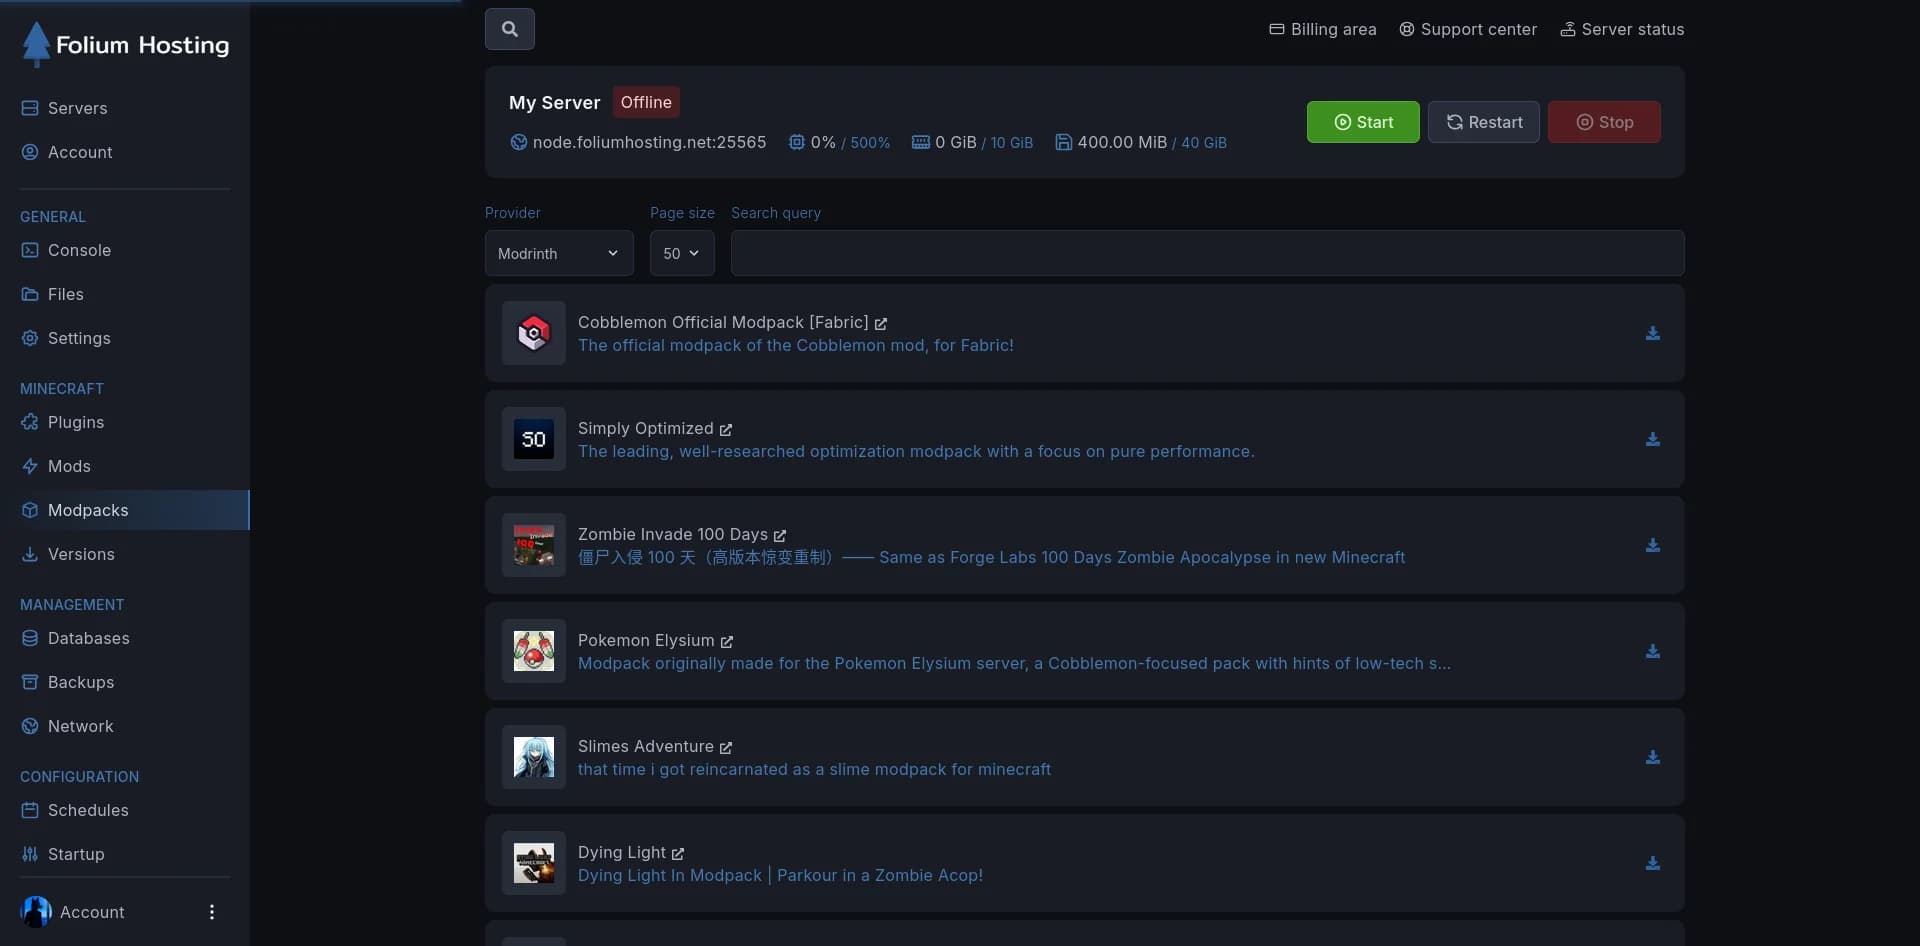This screenshot has width=1920, height=946.
Task: Open the Page size dropdown showing 50
Action: [682, 253]
